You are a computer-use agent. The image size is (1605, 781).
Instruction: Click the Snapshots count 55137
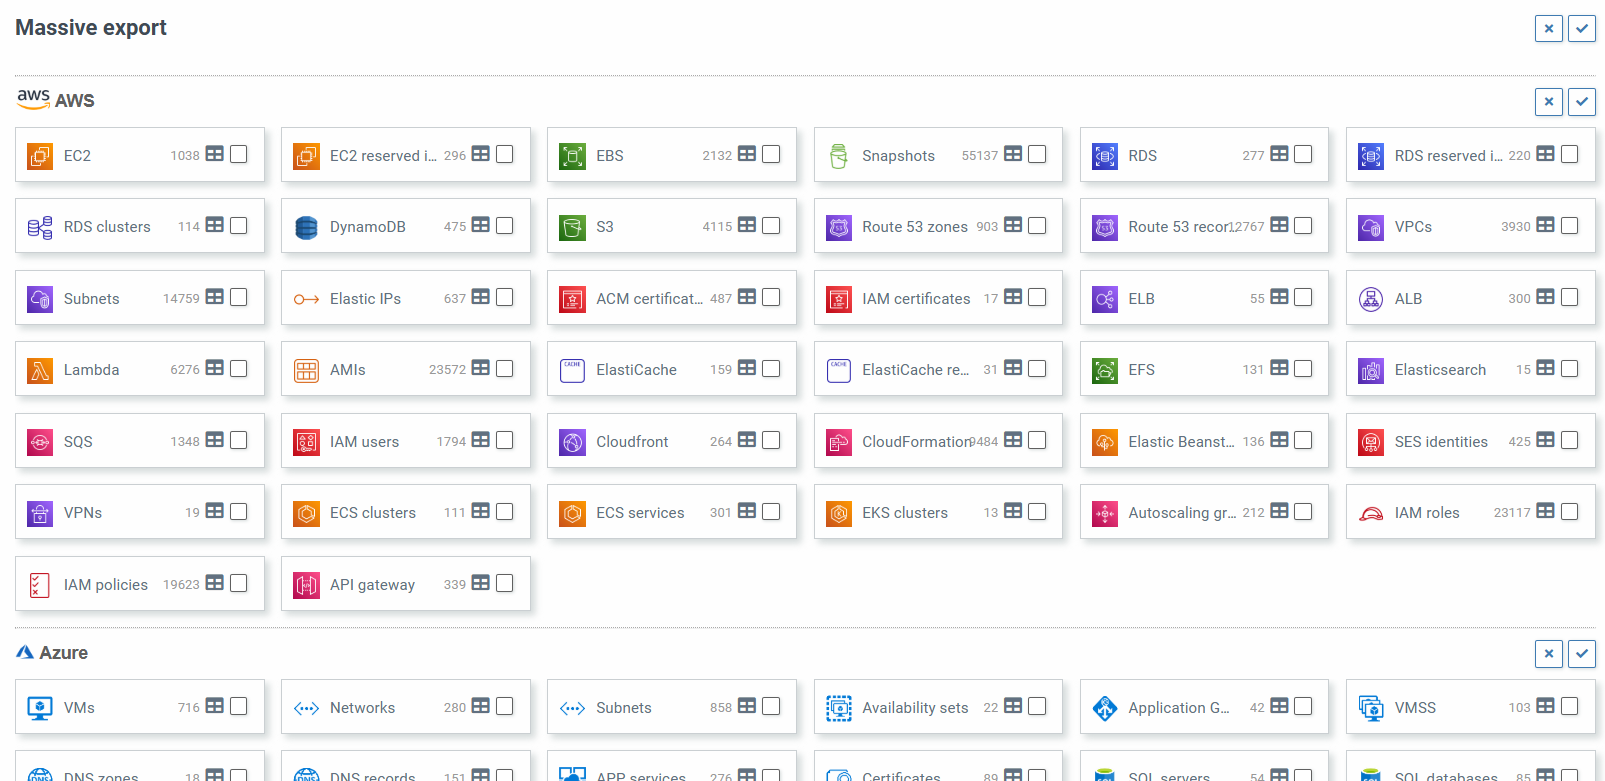pyautogui.click(x=980, y=156)
